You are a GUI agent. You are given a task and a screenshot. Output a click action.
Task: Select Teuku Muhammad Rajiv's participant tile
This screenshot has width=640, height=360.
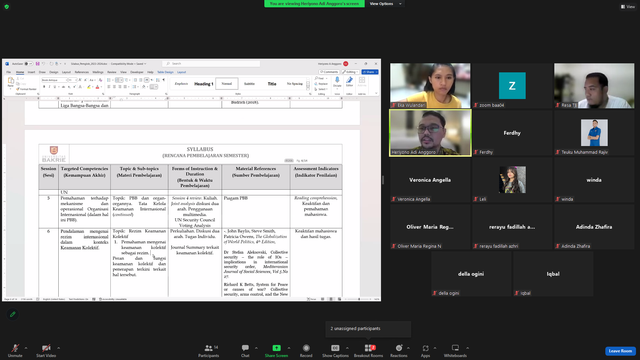(594, 133)
